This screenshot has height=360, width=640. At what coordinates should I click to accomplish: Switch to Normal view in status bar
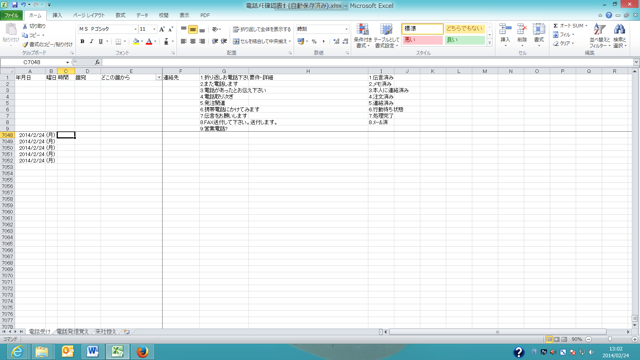click(549, 339)
